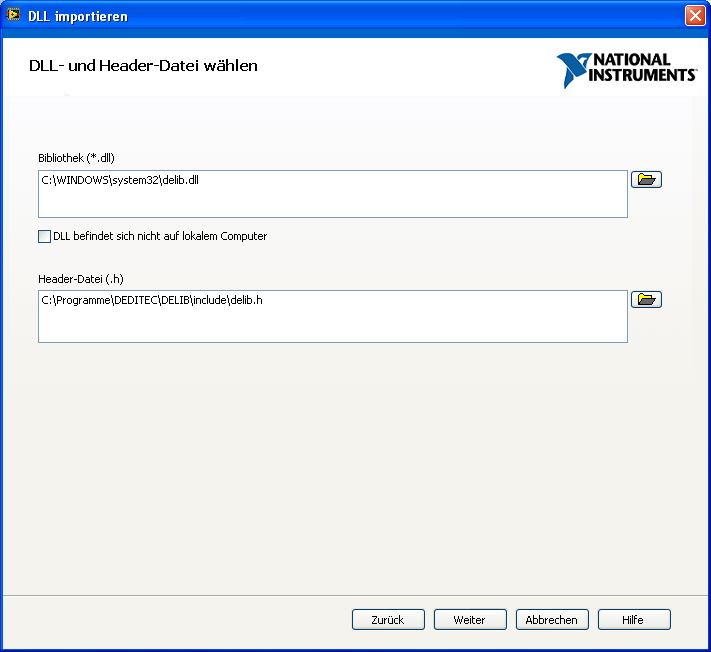Close the DLL importieren dialog

[694, 16]
